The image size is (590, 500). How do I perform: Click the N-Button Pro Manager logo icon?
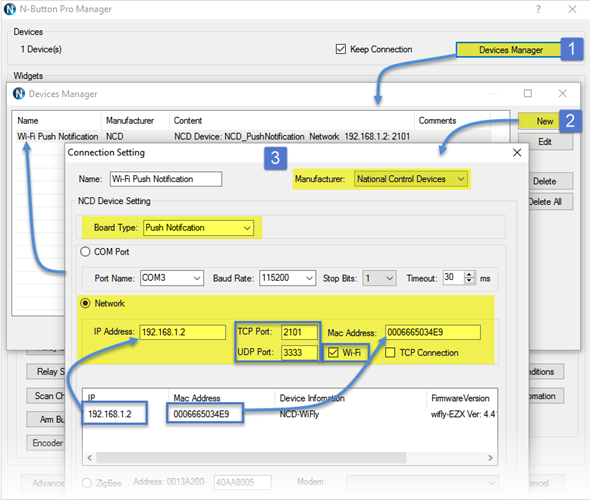(10, 9)
